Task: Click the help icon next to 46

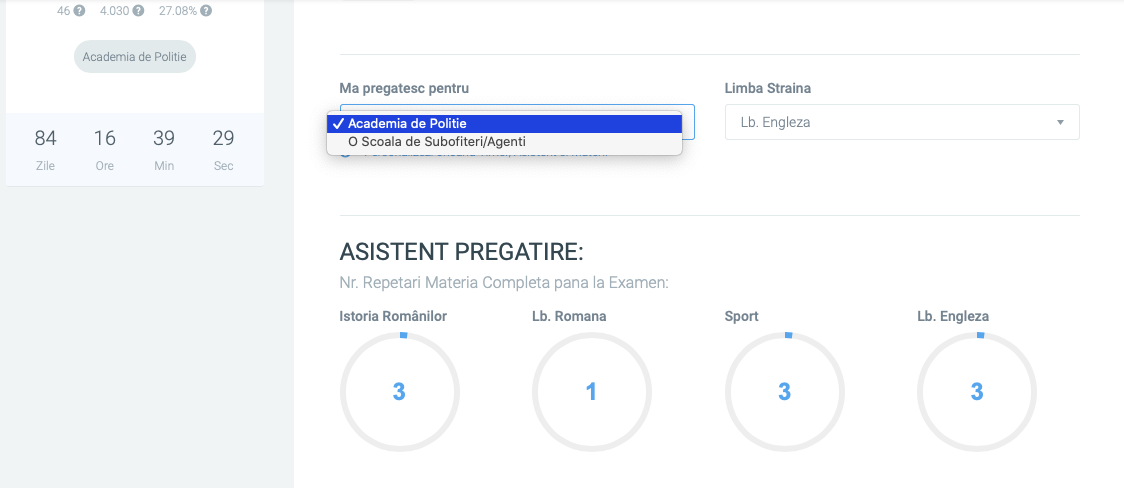Action: (x=79, y=11)
